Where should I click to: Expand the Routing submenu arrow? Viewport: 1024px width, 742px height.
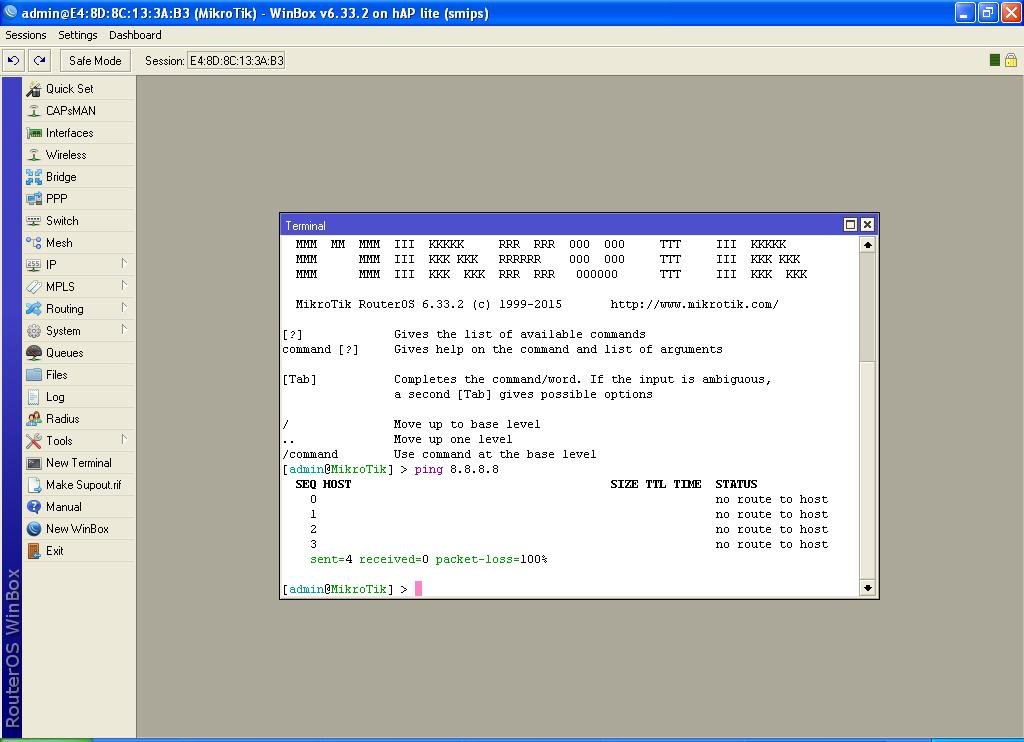pos(124,308)
